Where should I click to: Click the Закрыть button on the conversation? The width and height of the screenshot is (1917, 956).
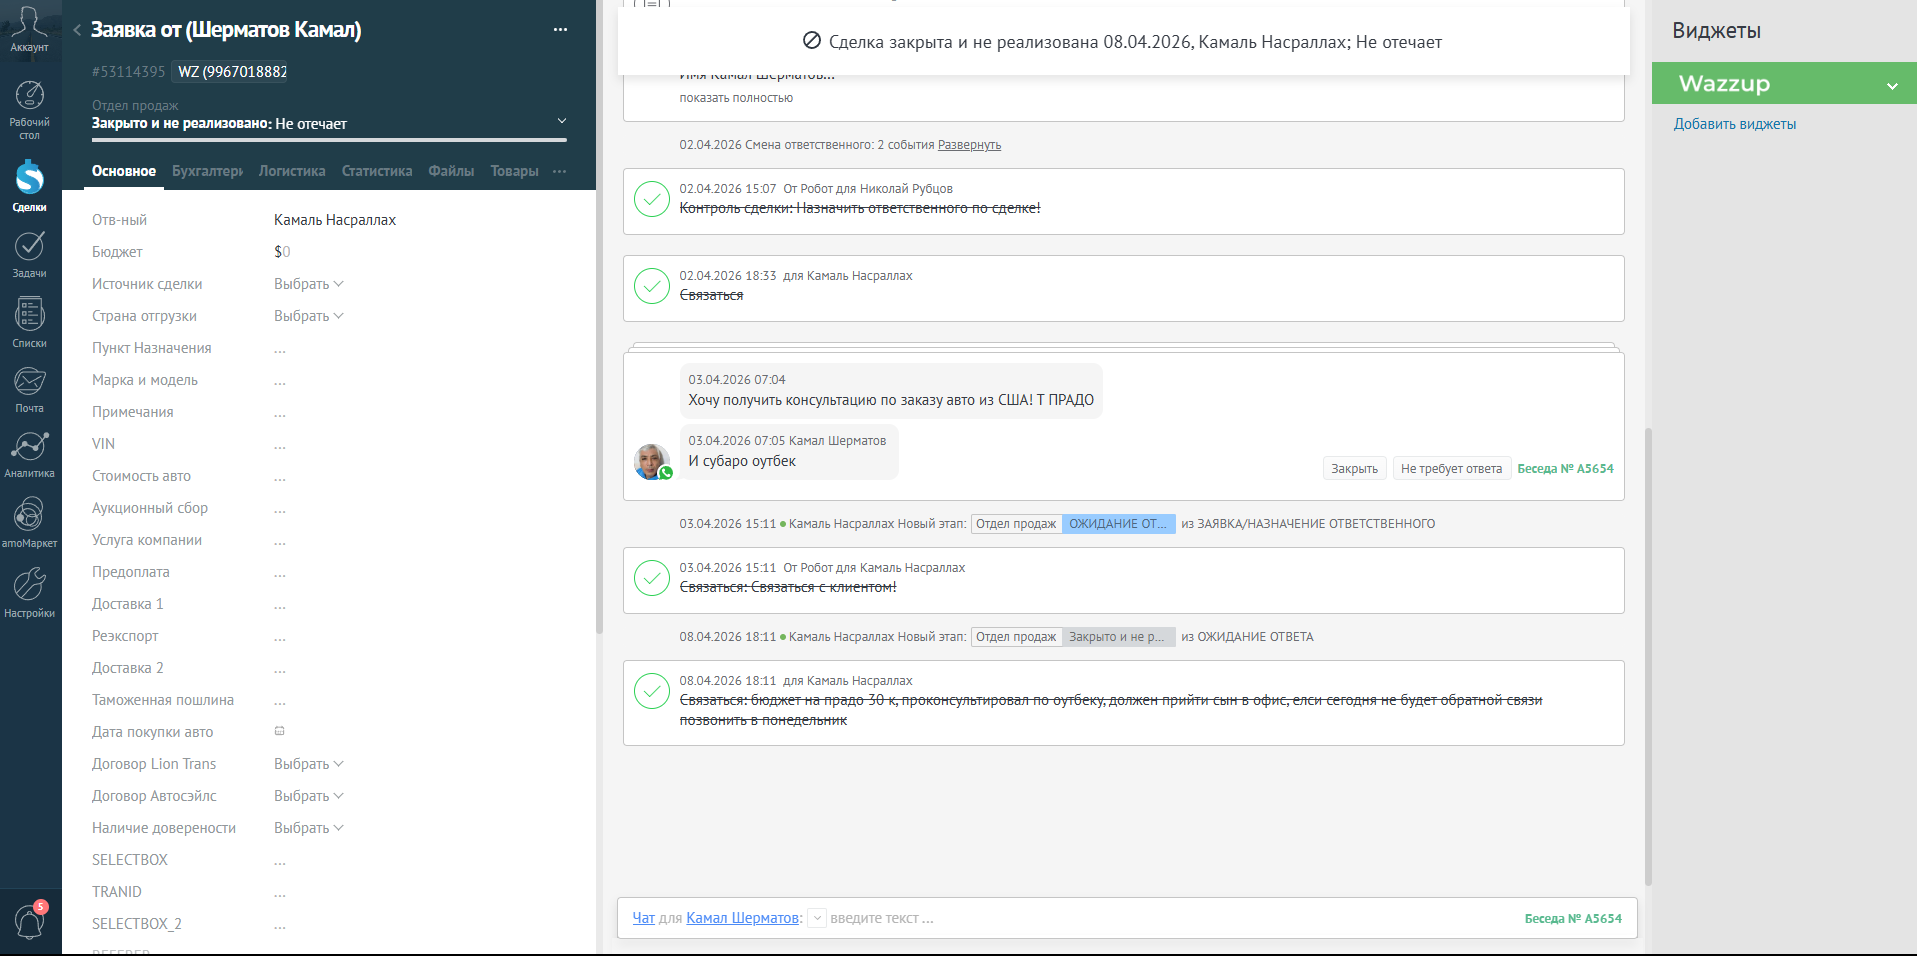pos(1354,469)
